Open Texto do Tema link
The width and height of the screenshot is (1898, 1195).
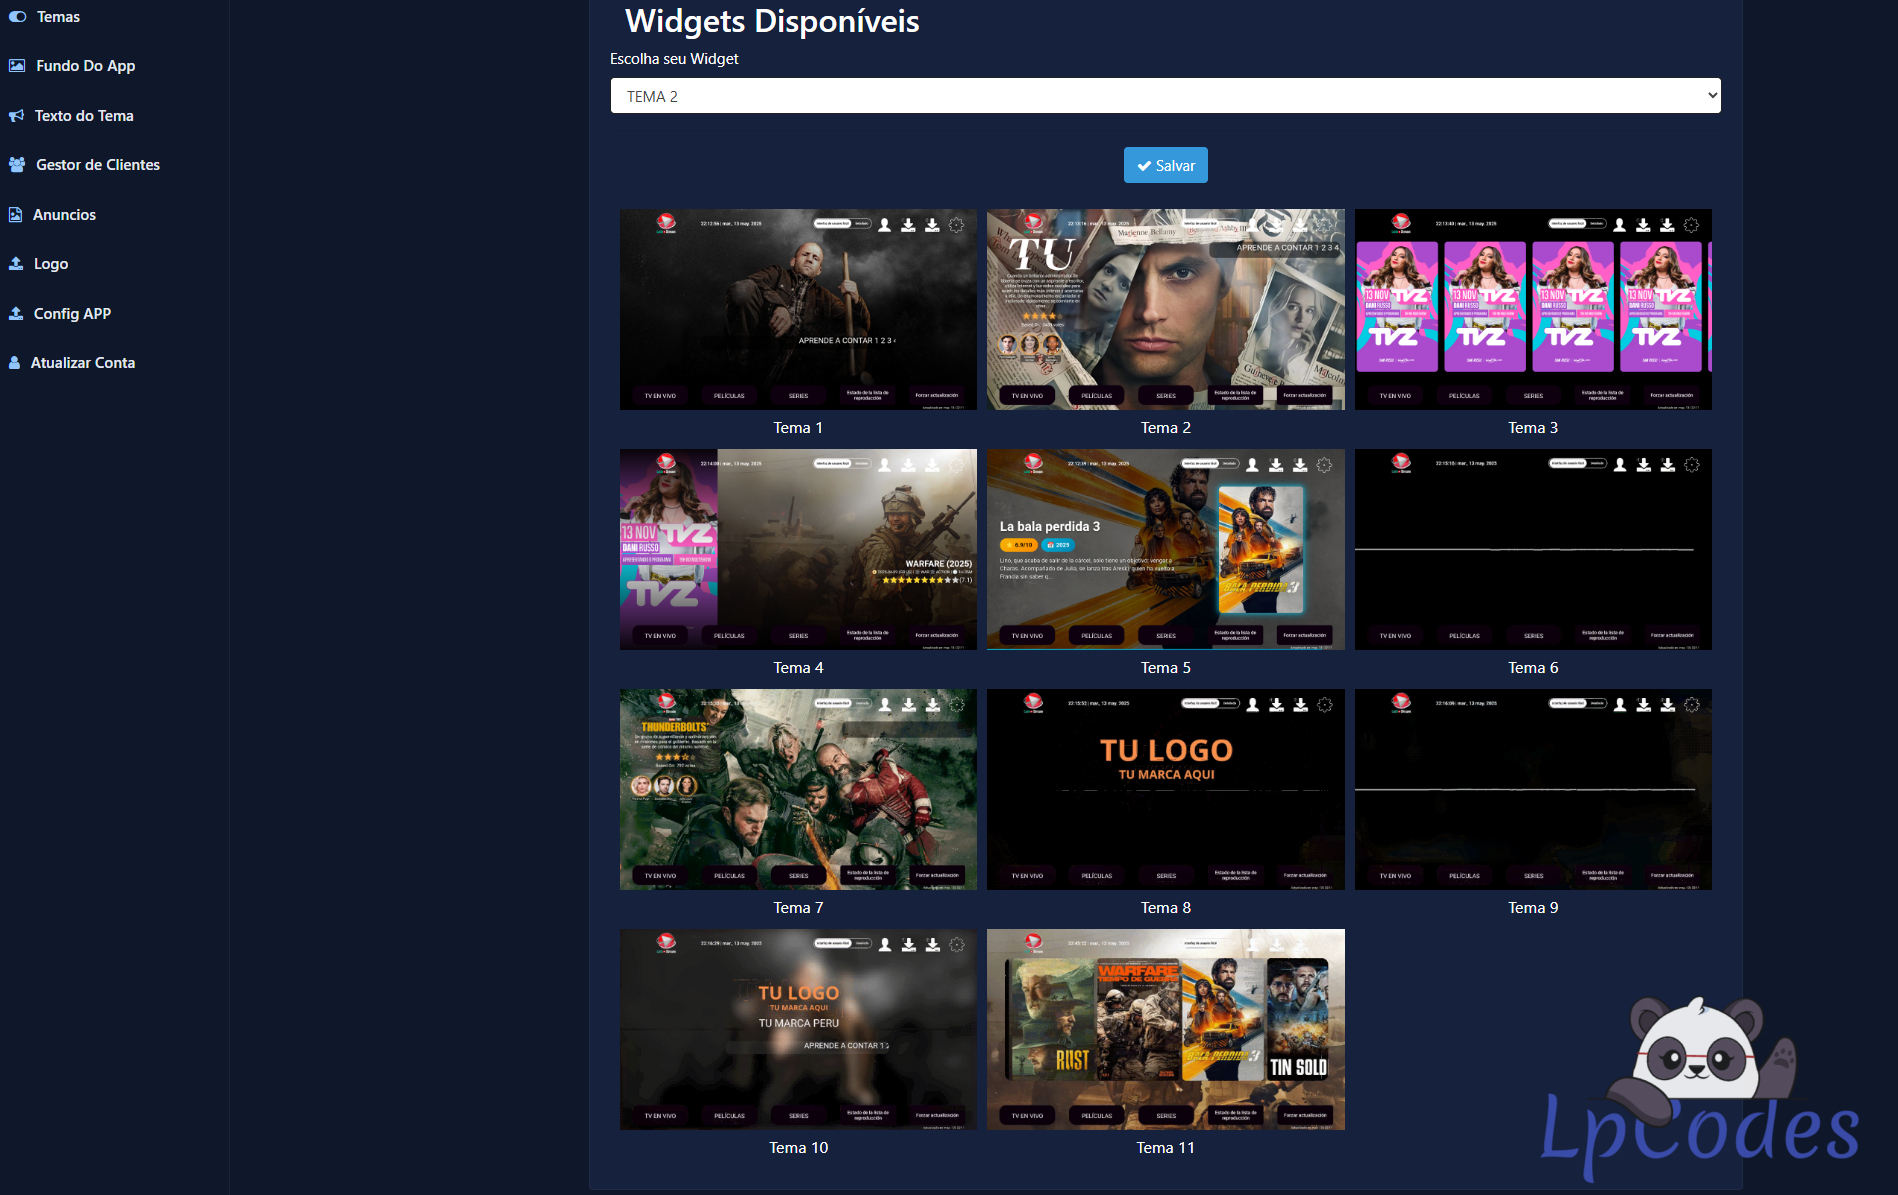tap(84, 116)
